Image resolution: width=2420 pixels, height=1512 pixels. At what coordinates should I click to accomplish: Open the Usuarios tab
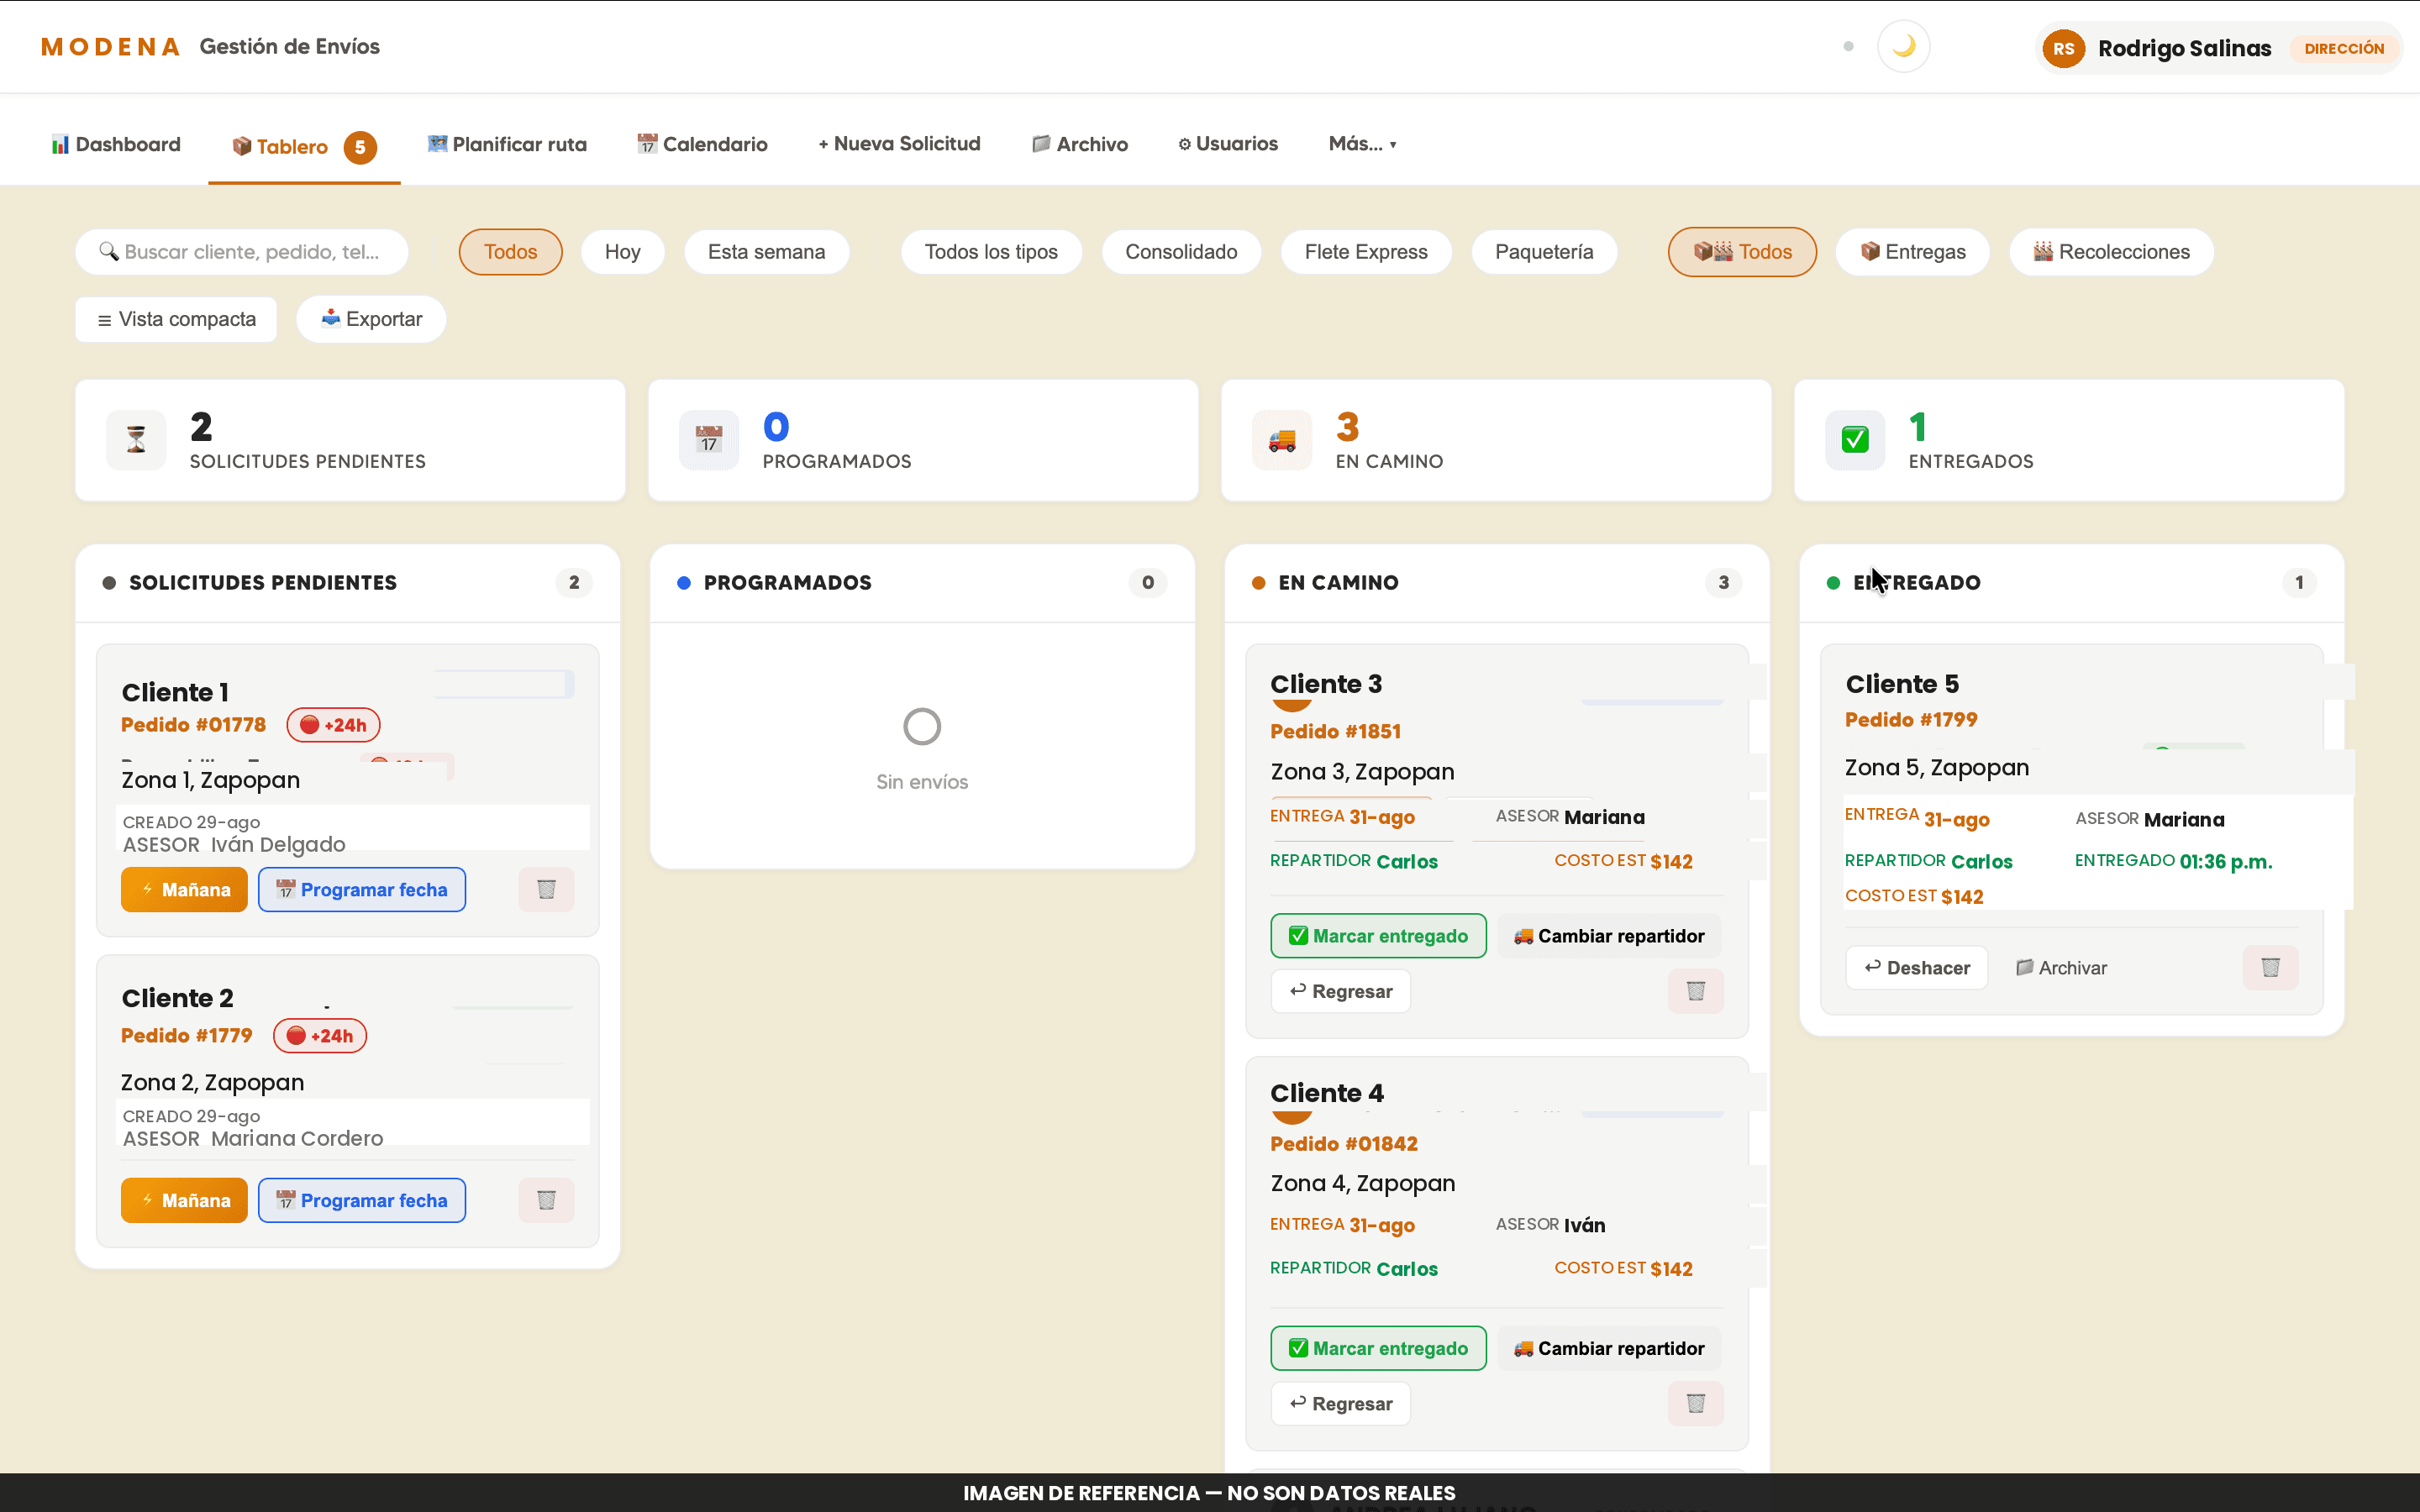pyautogui.click(x=1228, y=144)
